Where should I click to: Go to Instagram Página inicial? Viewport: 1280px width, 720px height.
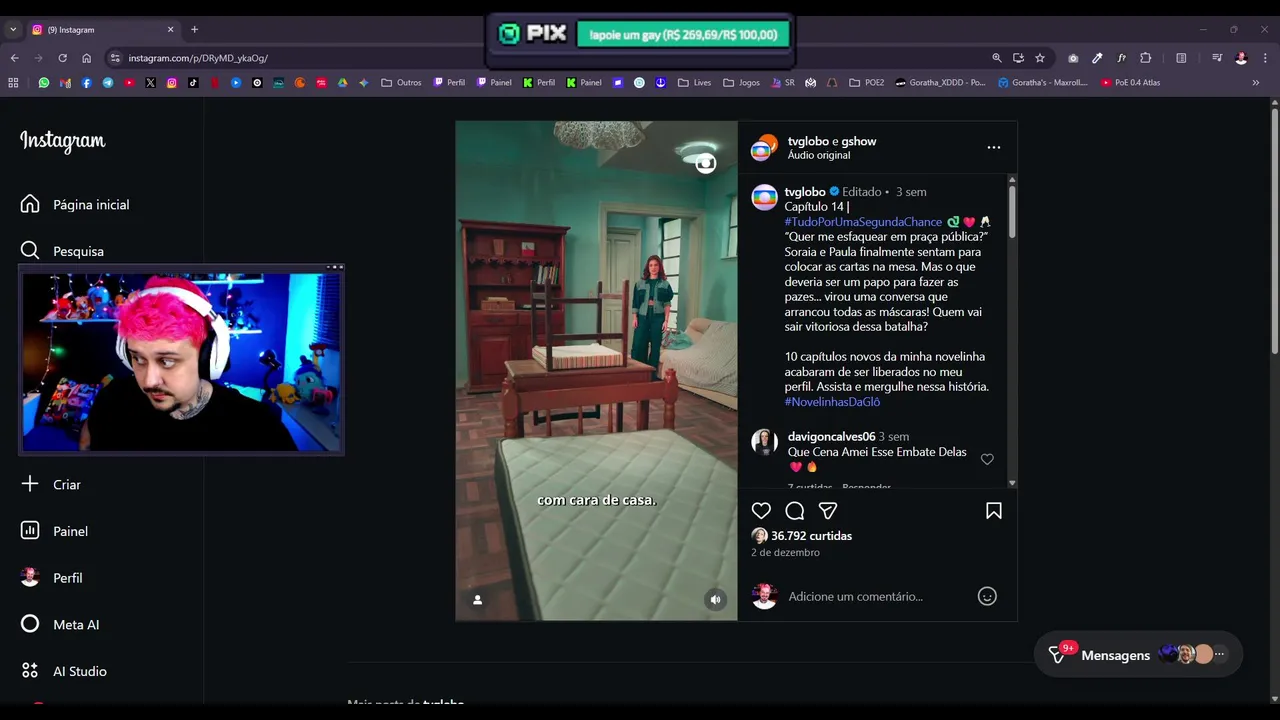pyautogui.click(x=75, y=204)
